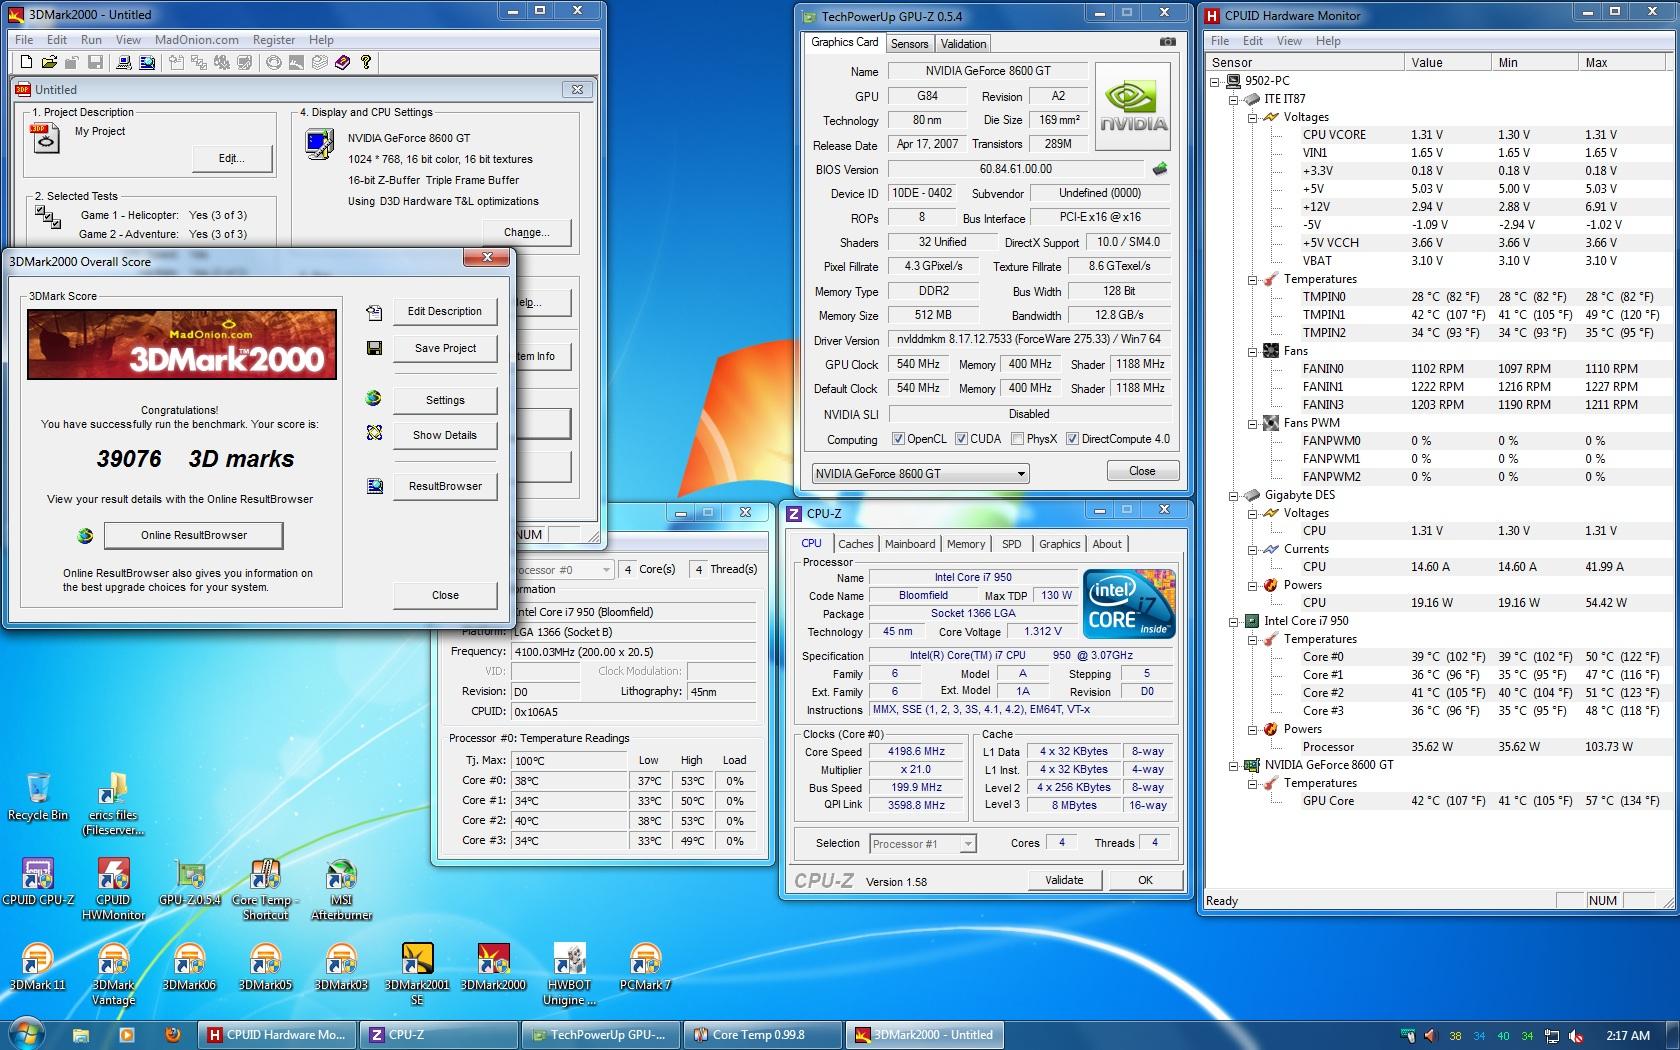
Task: Select the 3DMark2001 SE desktop shortcut
Action: click(417, 975)
